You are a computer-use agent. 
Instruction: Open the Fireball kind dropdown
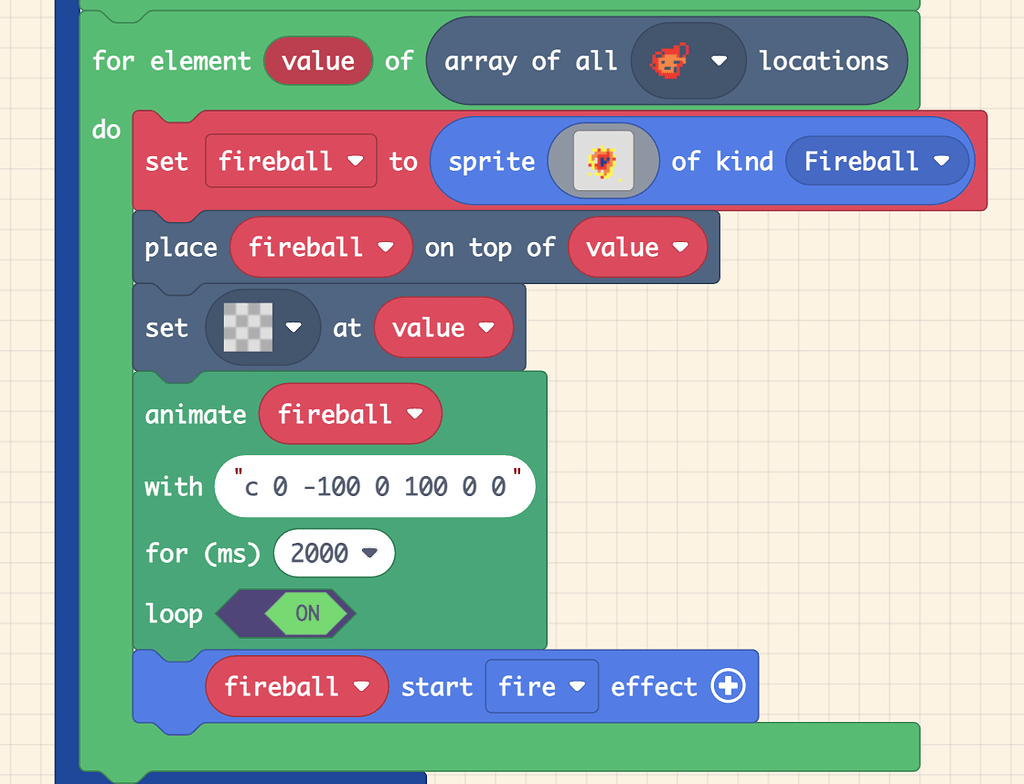tap(938, 161)
